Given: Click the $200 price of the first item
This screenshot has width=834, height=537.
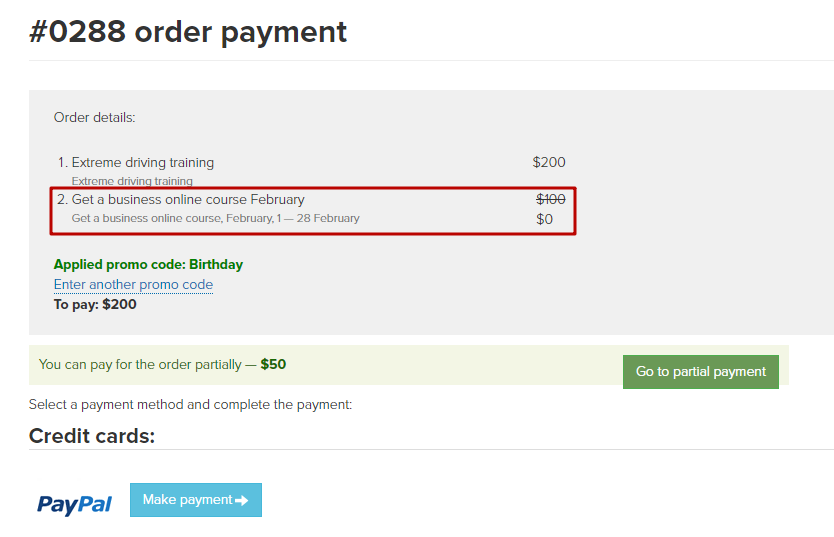Looking at the screenshot, I should point(549,162).
